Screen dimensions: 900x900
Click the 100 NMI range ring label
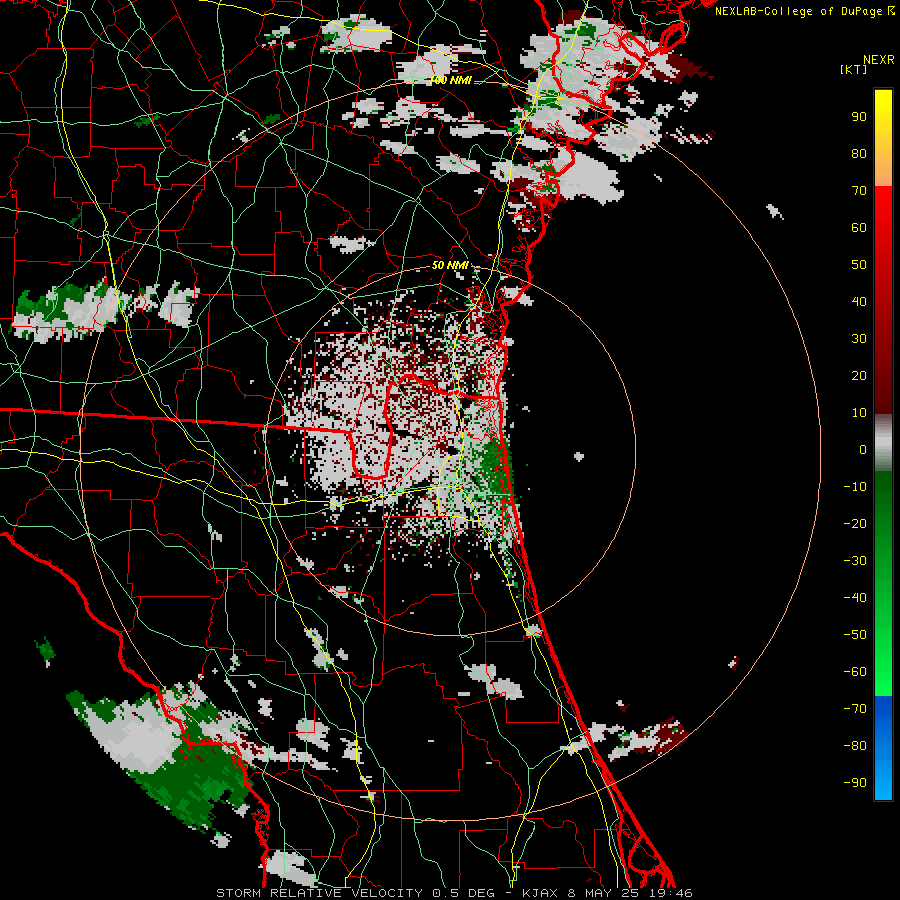pos(451,80)
